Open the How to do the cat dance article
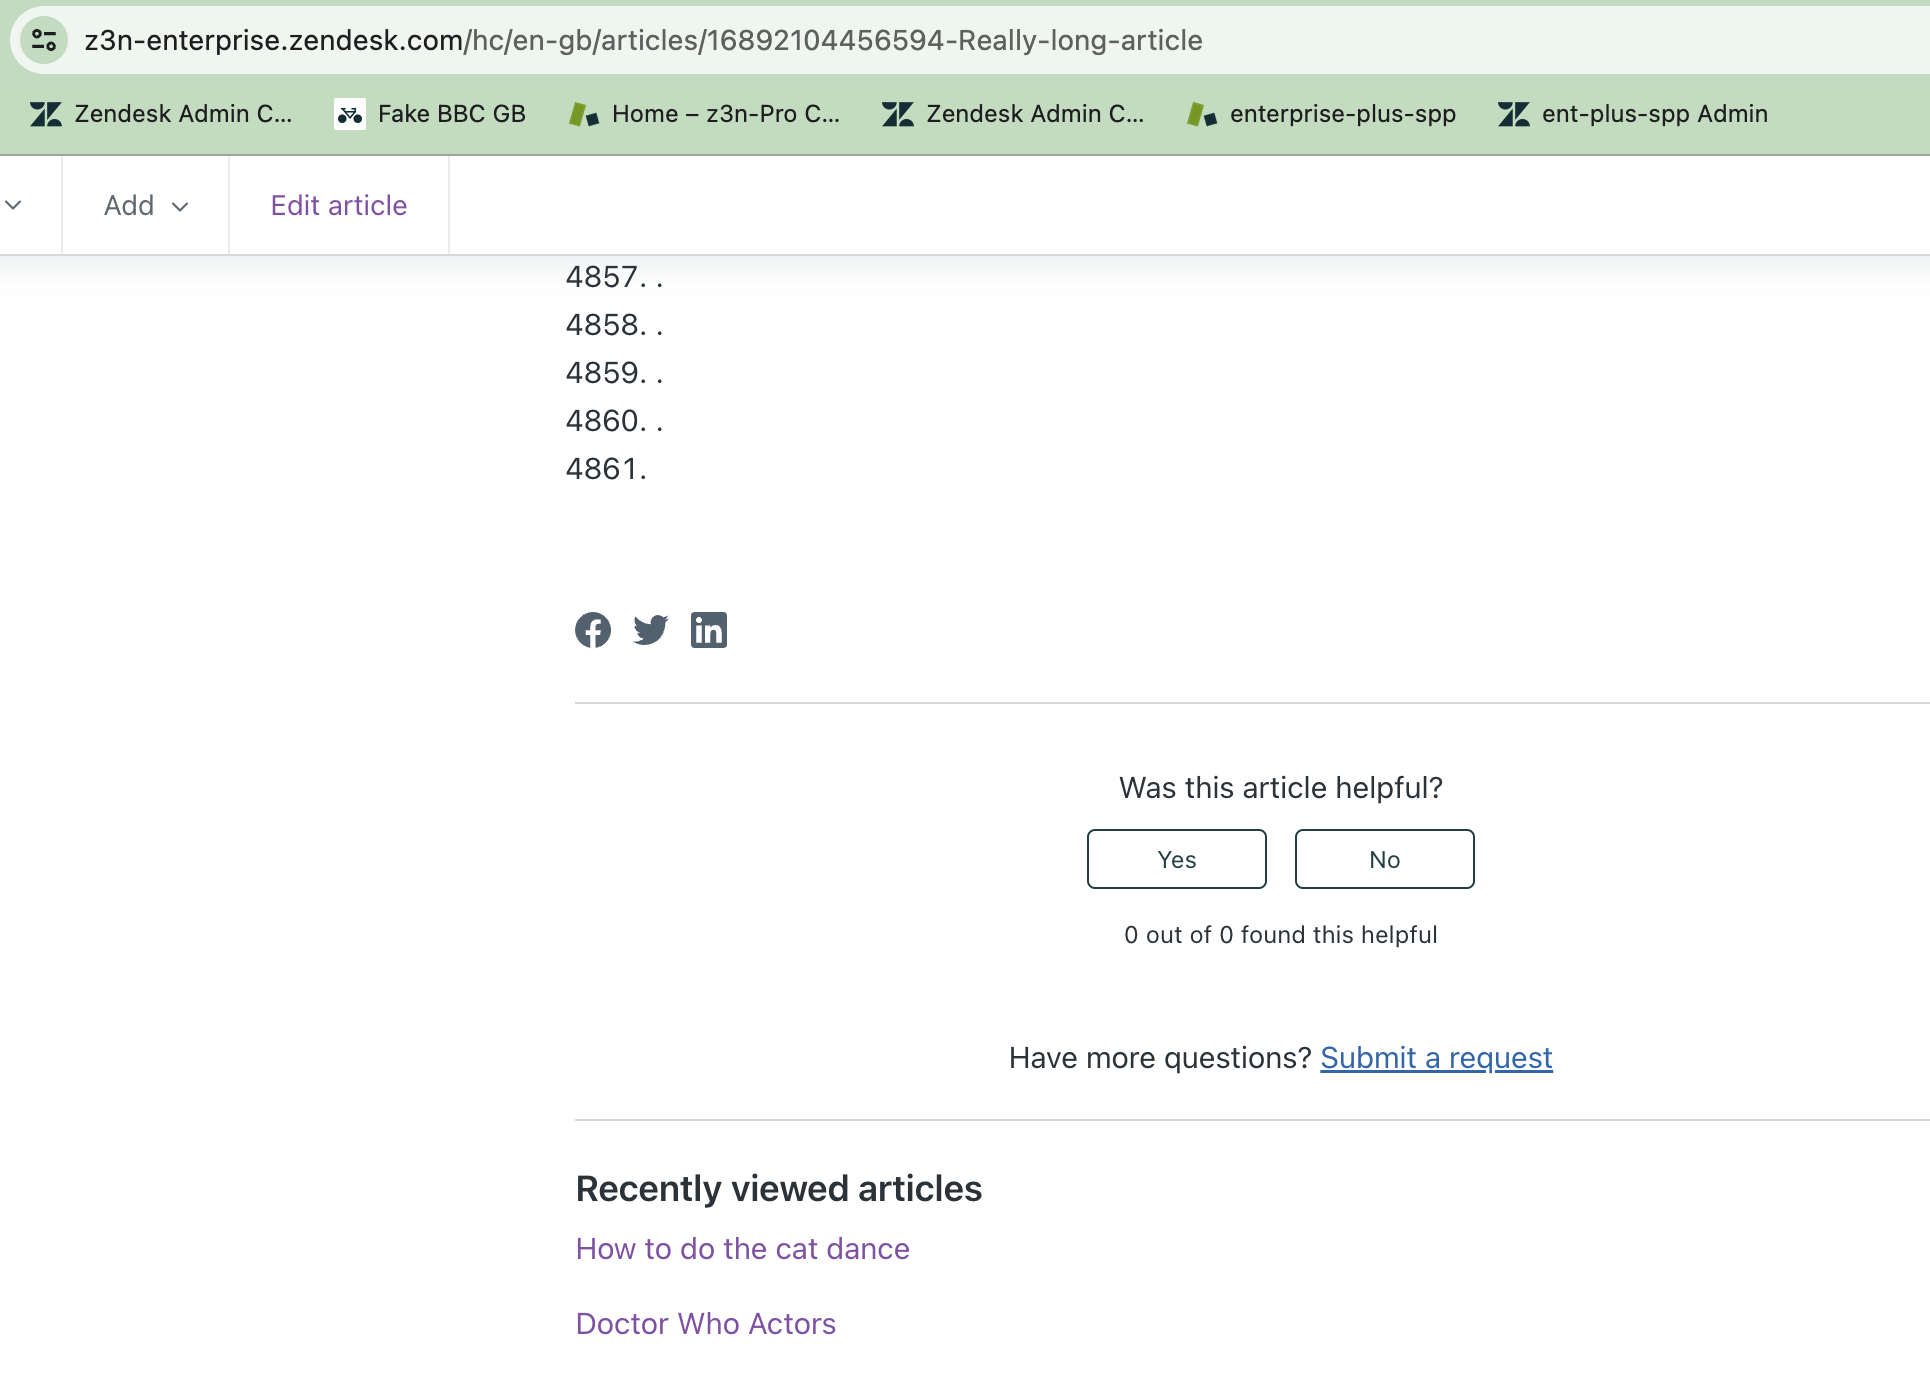Image resolution: width=1930 pixels, height=1384 pixels. point(742,1248)
